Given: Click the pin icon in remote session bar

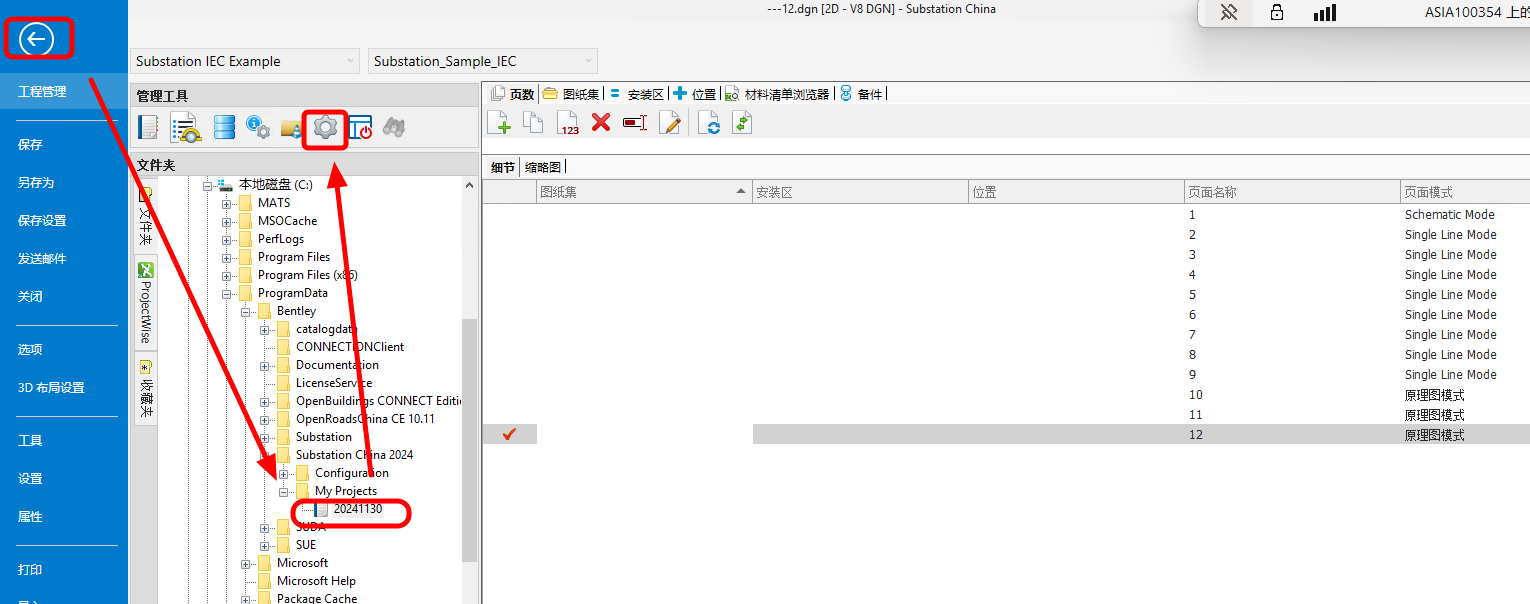Looking at the screenshot, I should tap(1229, 13).
